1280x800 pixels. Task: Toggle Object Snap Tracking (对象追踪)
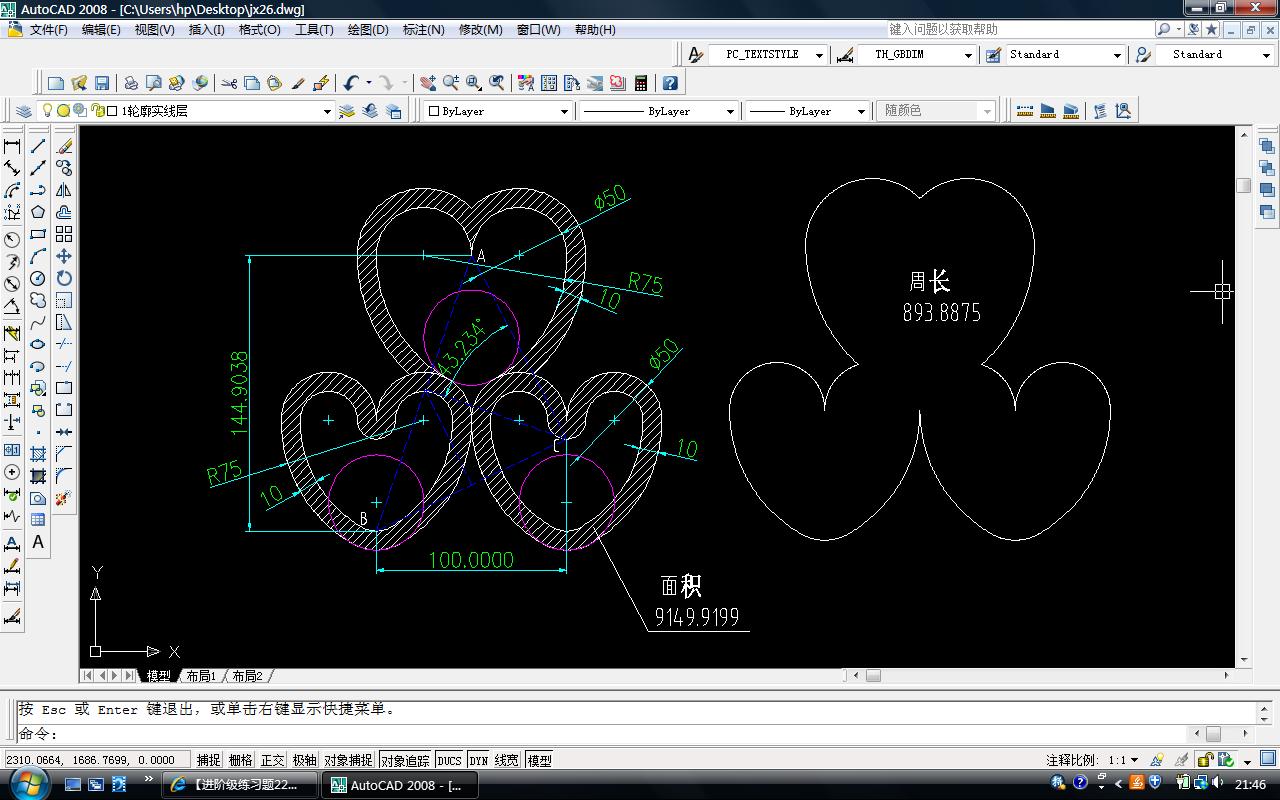pos(405,760)
